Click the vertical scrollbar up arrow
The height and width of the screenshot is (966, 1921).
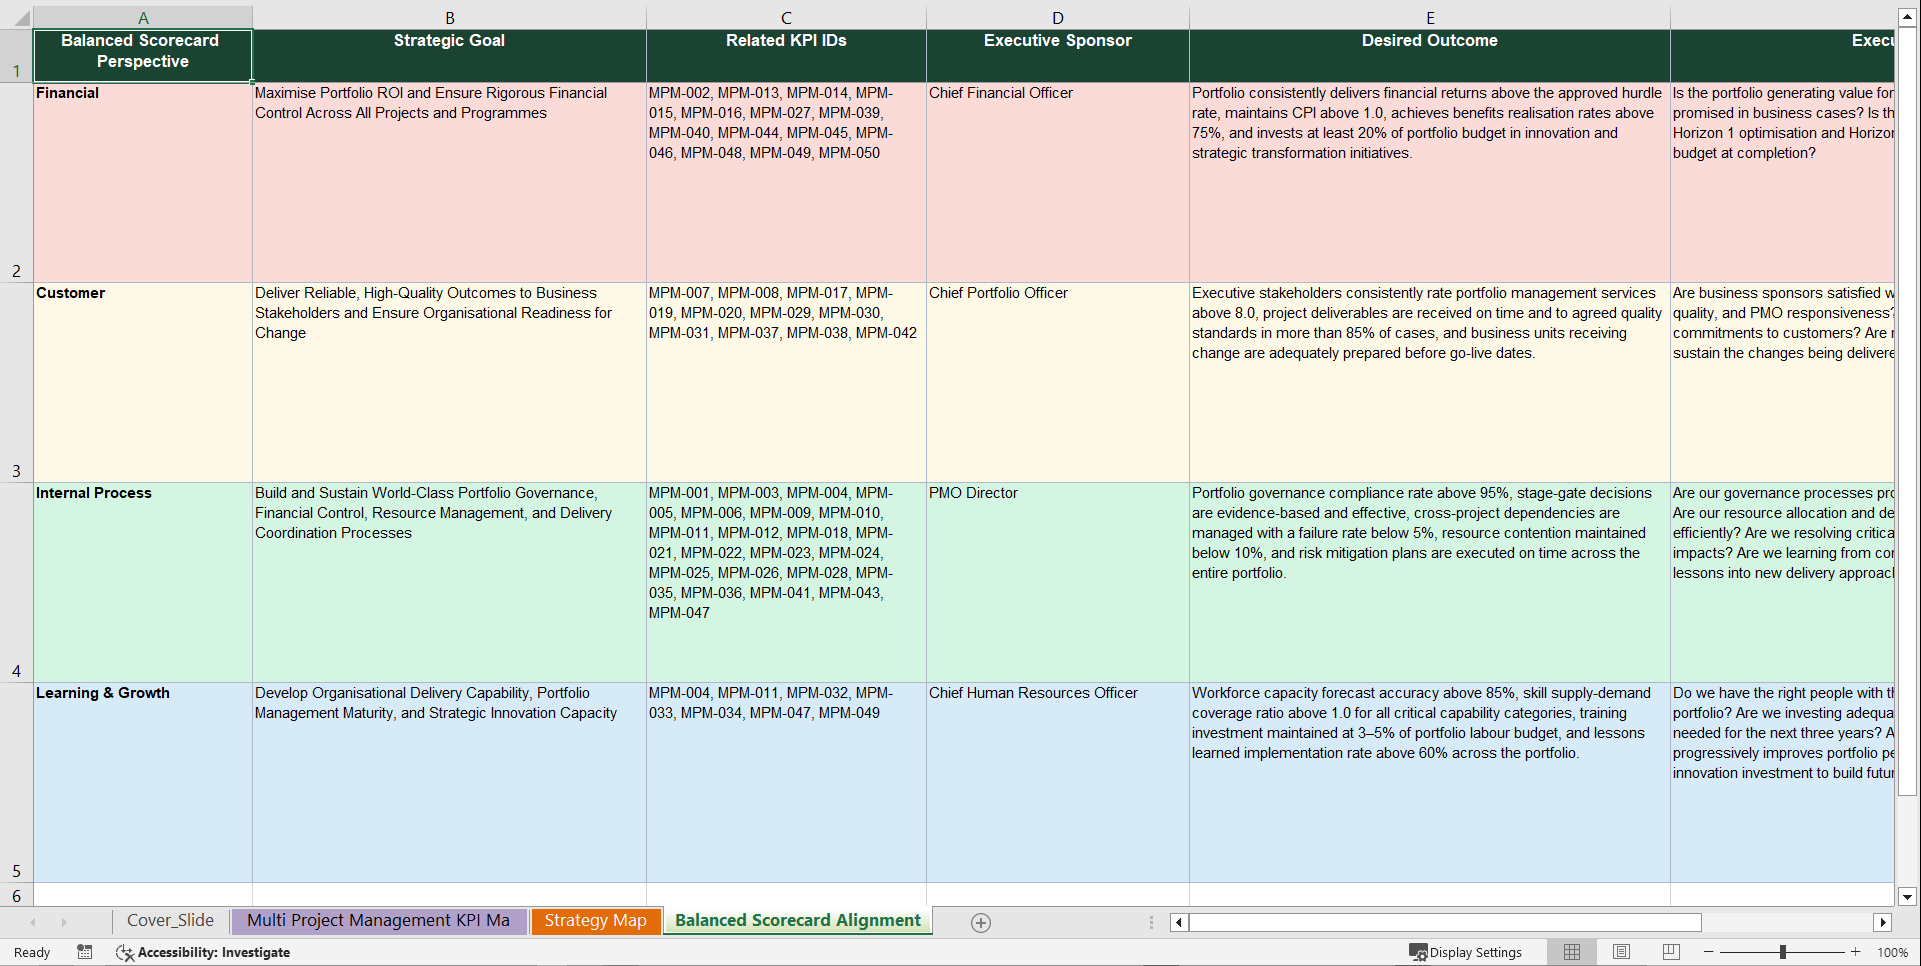click(1907, 17)
